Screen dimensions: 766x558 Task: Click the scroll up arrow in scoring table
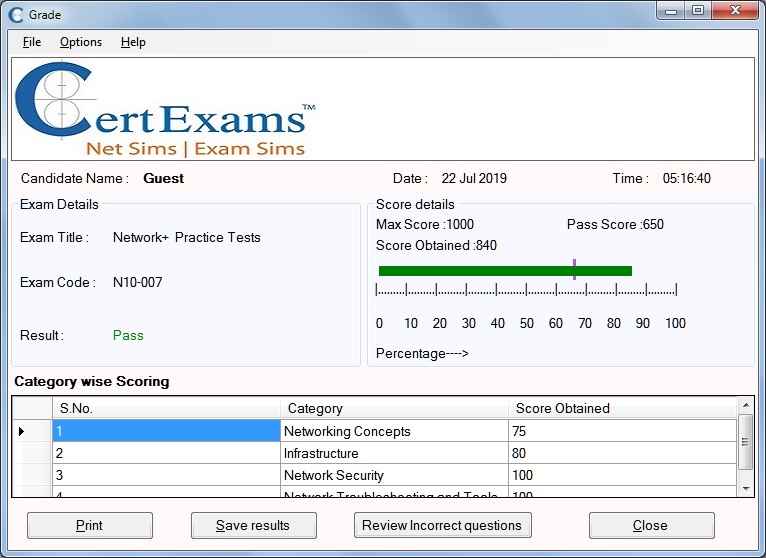[745, 405]
